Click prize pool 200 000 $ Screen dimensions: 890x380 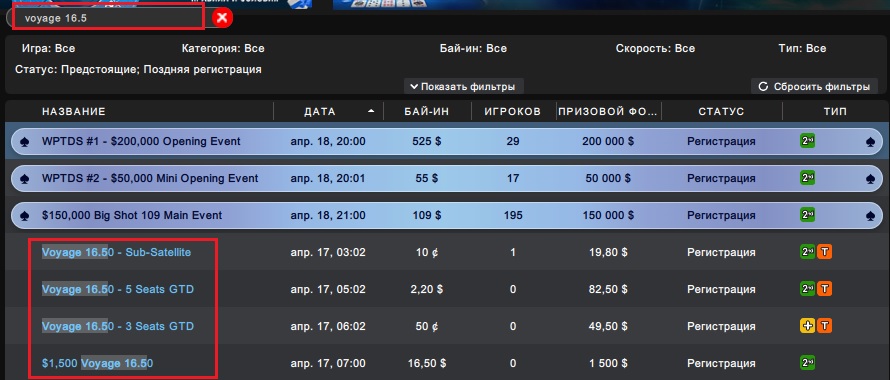[x=608, y=141]
